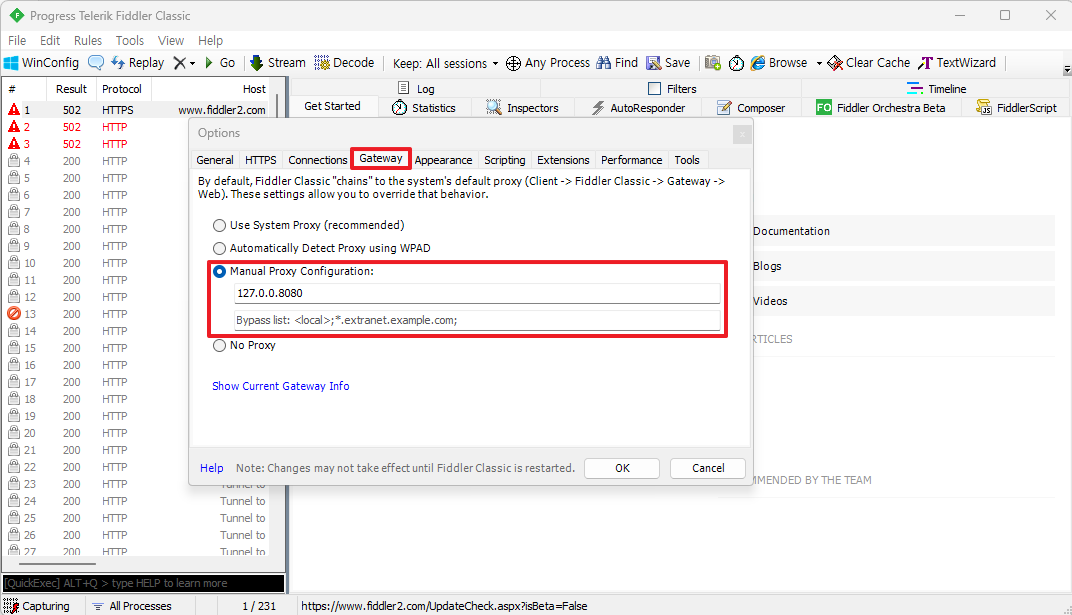Open the Timeline tab
Image resolution: width=1072 pixels, height=615 pixels.
point(936,89)
